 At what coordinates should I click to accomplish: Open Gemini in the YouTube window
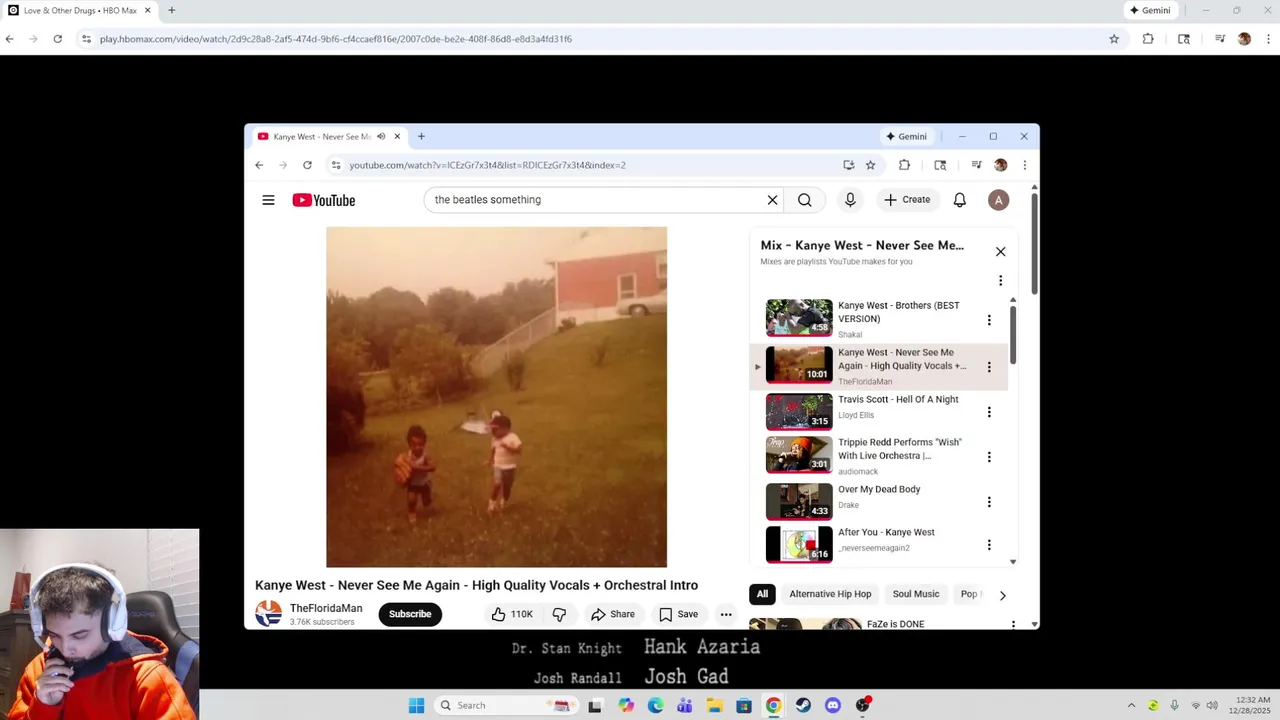[906, 136]
